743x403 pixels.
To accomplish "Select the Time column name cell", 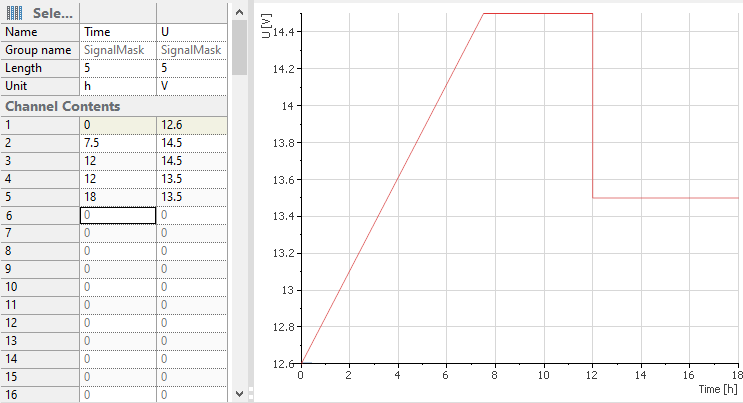I will (x=118, y=32).
